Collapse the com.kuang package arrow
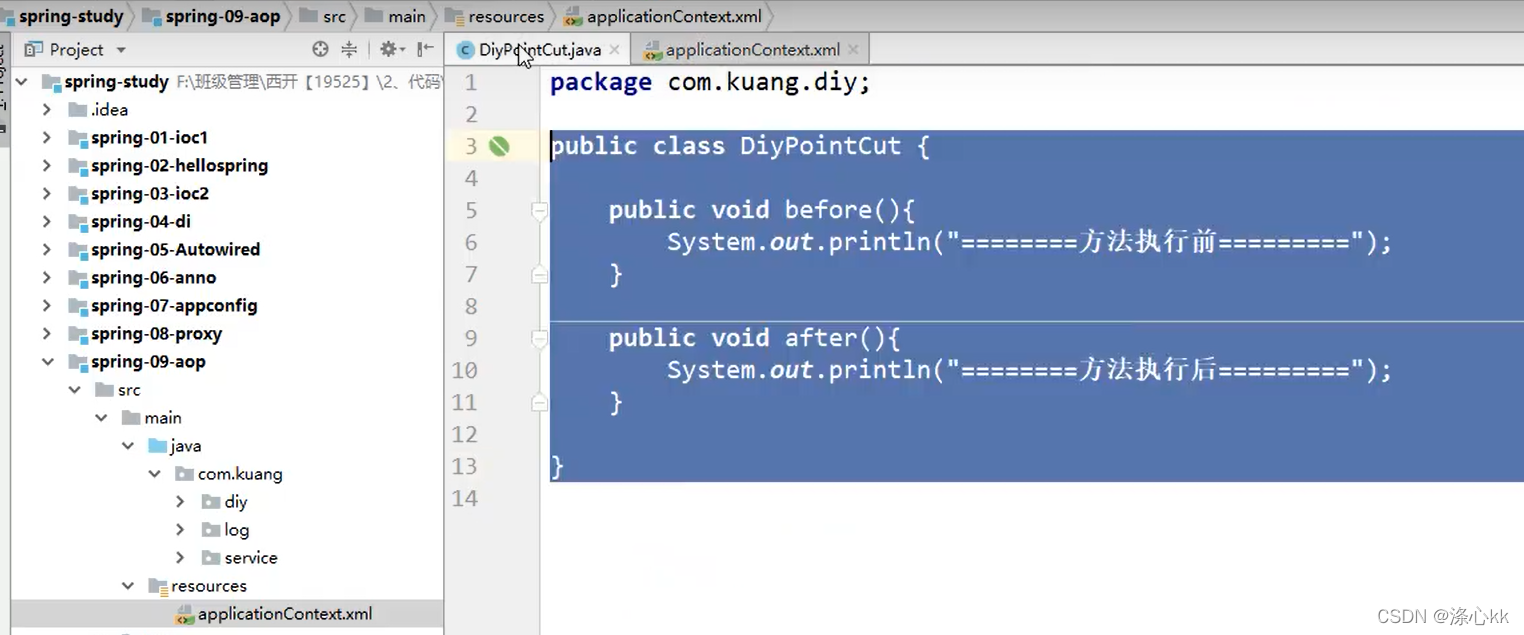Screen dimensions: 1524x635 click(154, 474)
